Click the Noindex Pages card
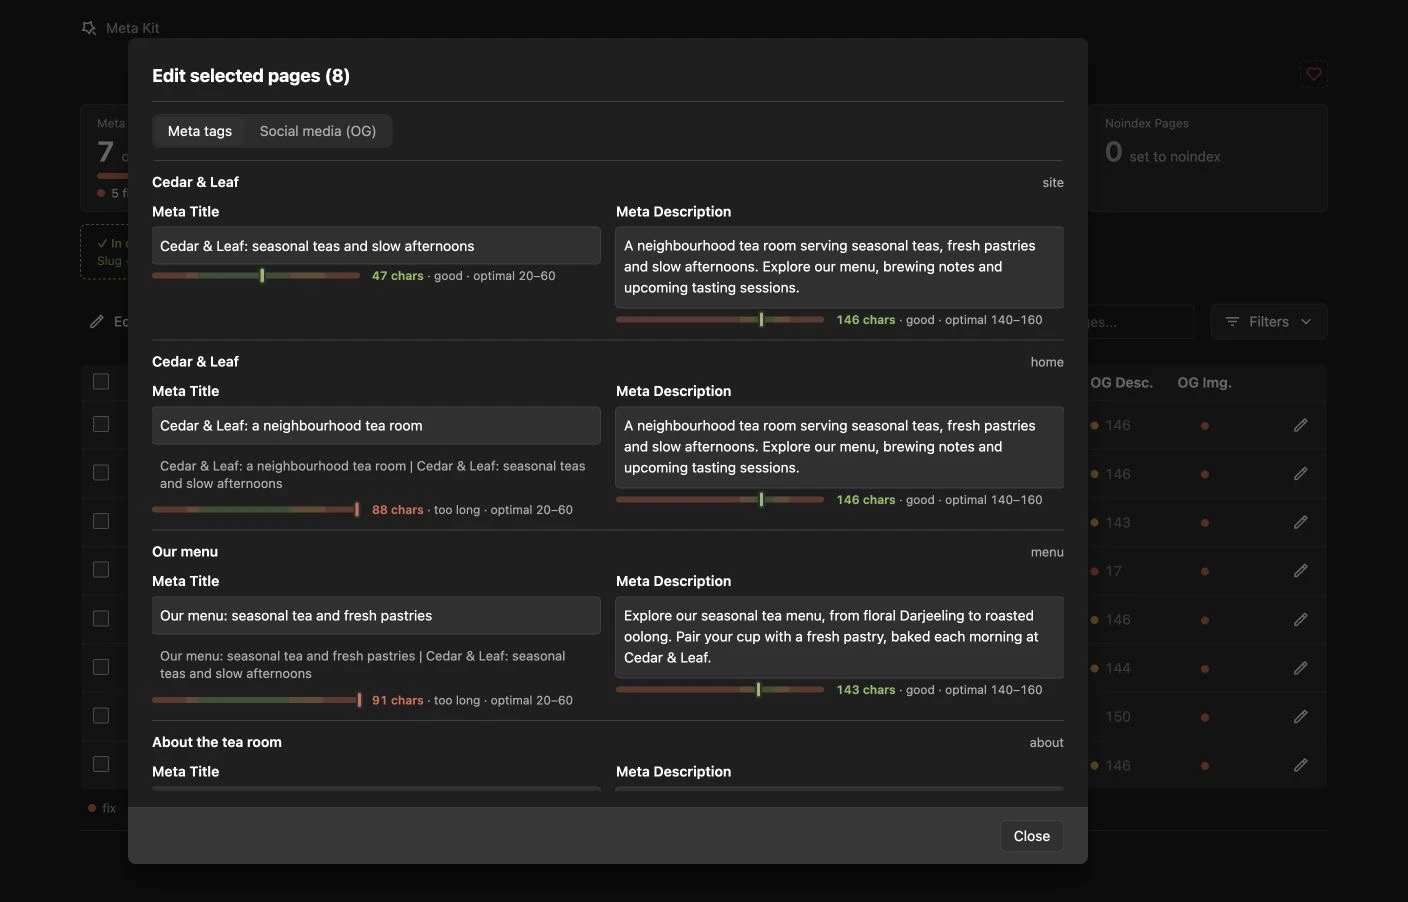 [x=1208, y=158]
